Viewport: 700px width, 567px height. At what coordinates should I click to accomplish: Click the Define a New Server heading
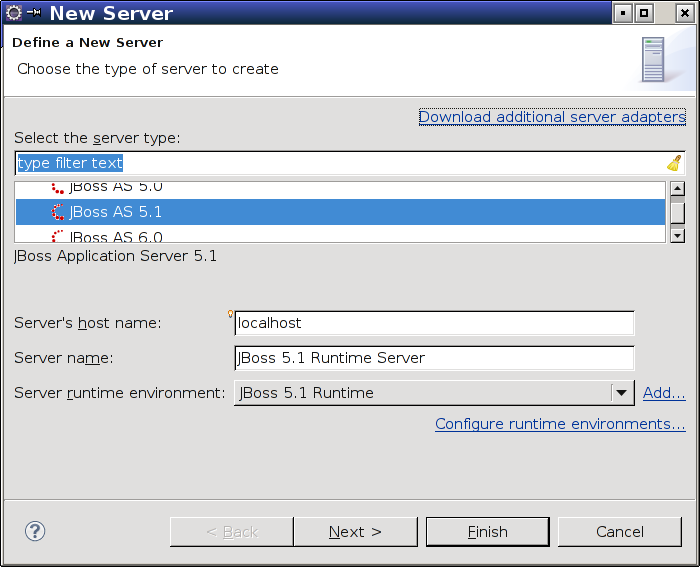pos(88,42)
